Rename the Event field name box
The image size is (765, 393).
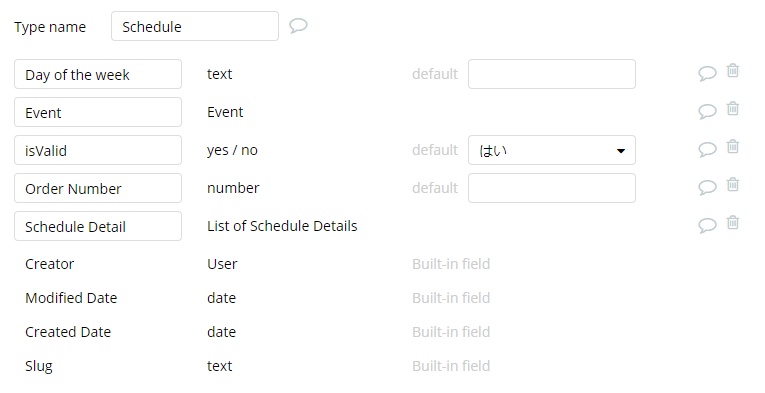(98, 112)
